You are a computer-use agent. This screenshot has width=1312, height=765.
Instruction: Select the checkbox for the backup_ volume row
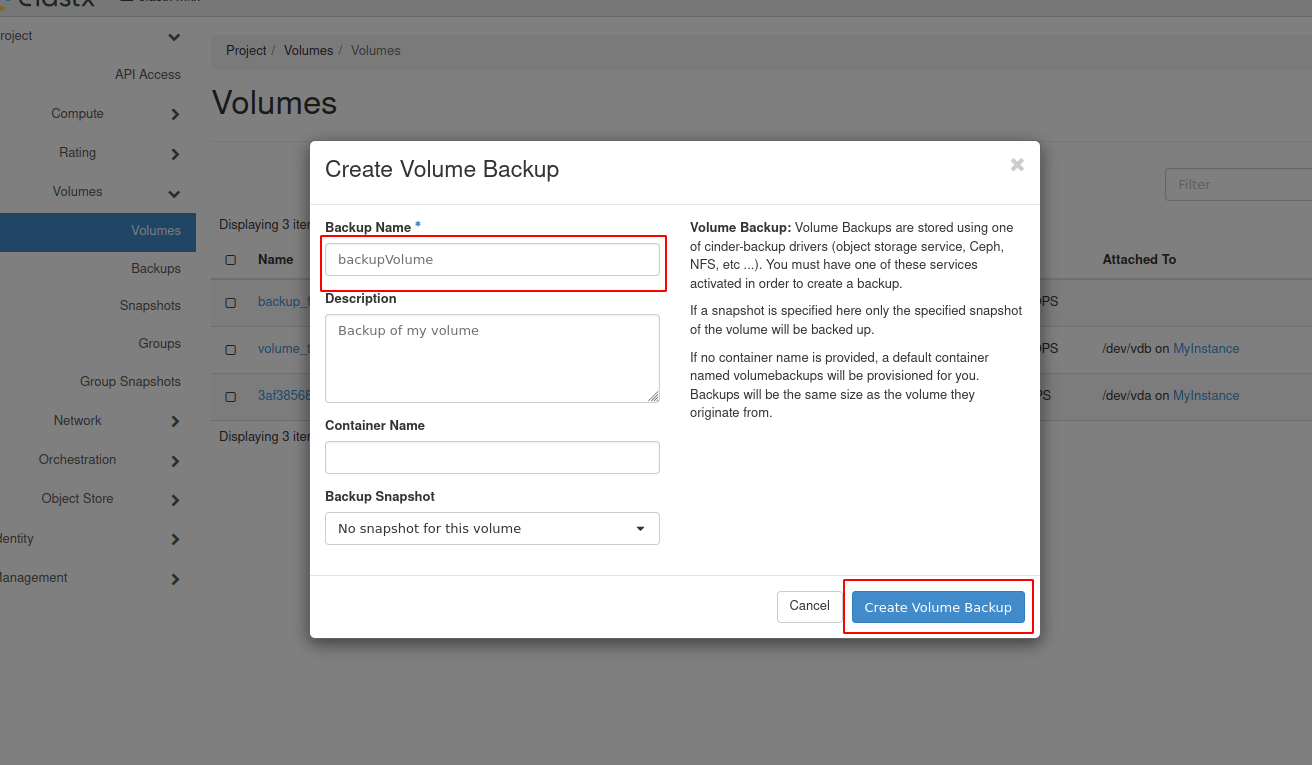231,301
